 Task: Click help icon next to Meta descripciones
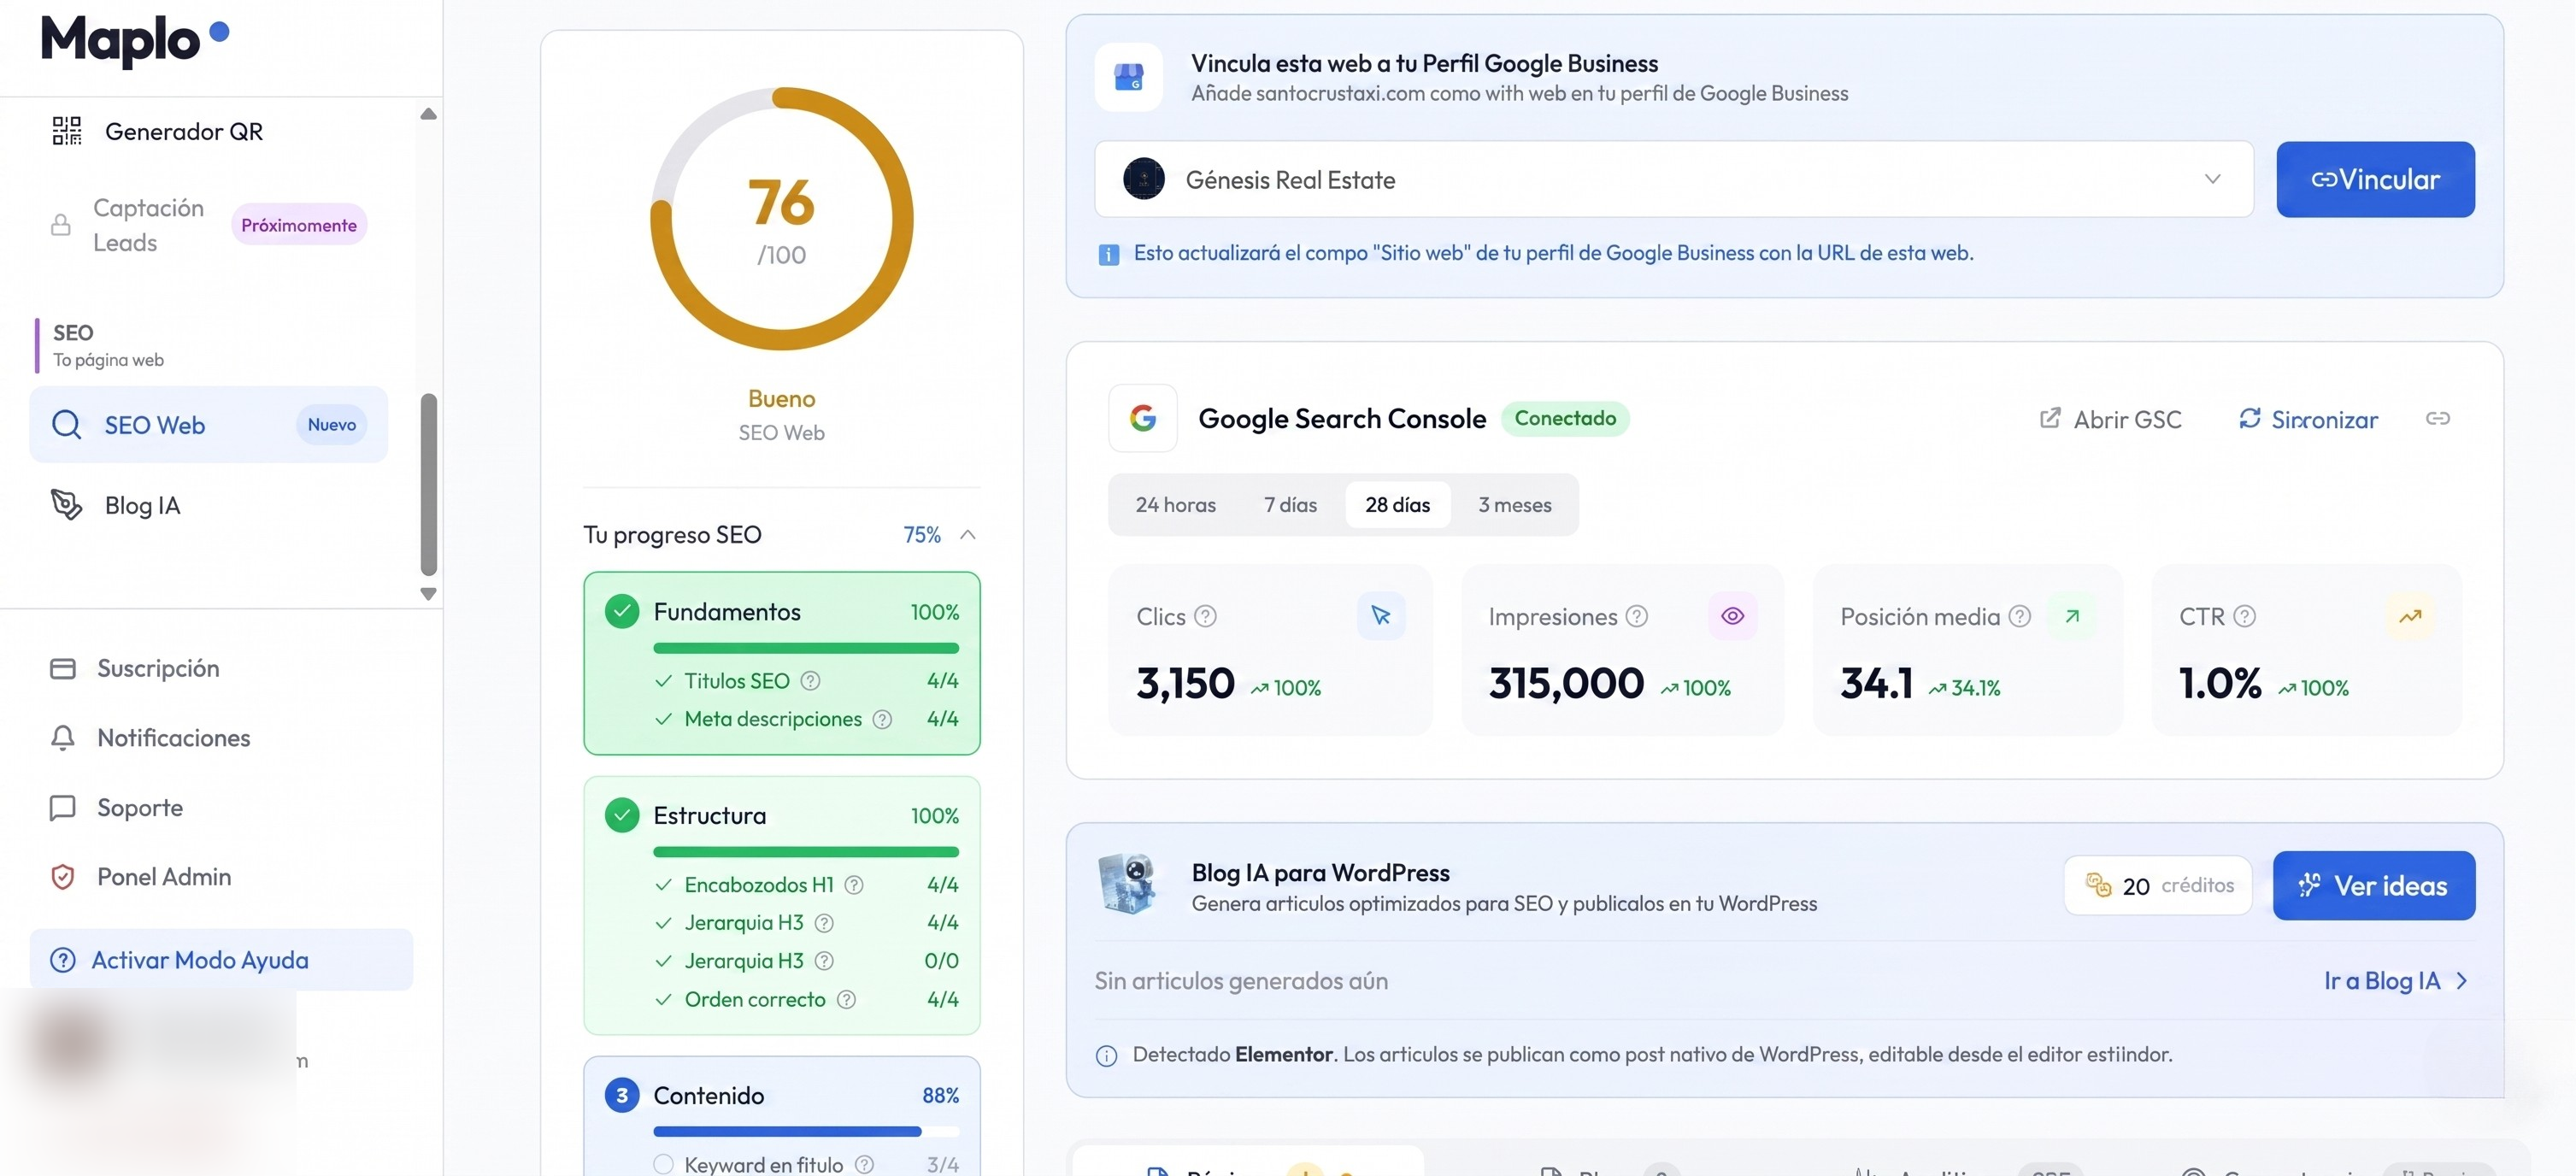pos(882,719)
